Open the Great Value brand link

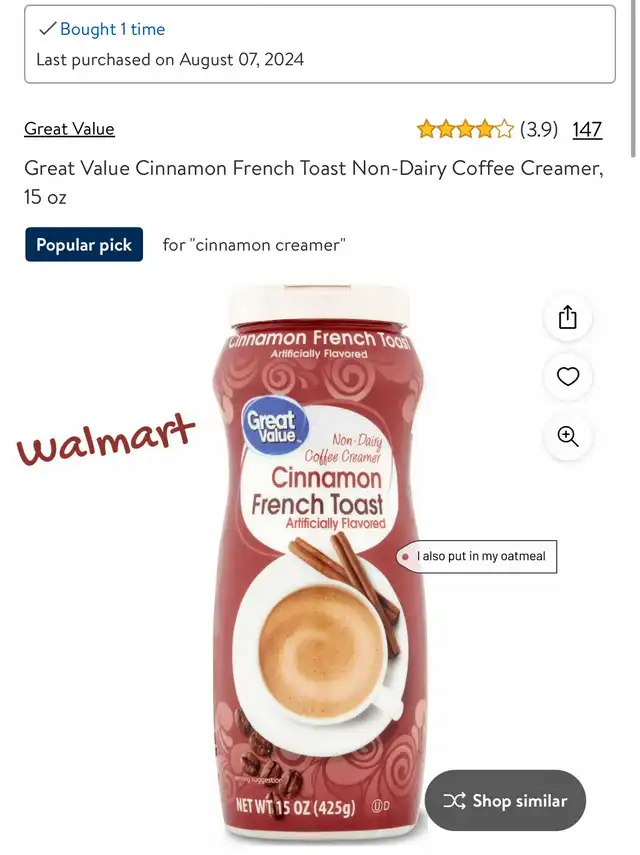(69, 129)
